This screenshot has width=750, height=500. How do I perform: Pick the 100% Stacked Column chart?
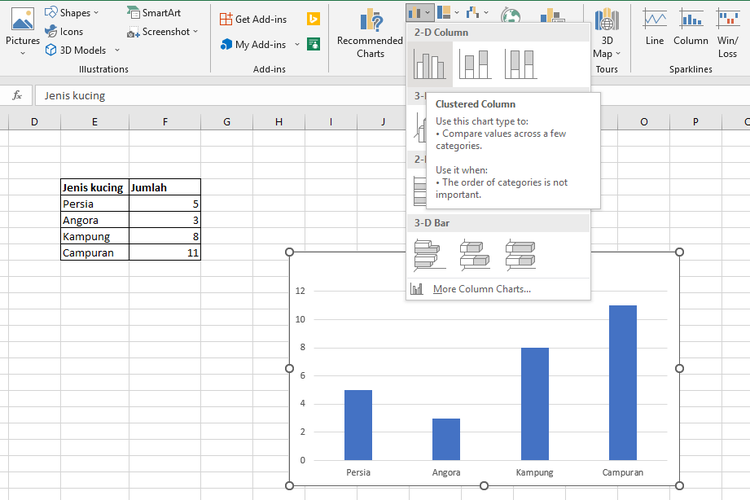tap(520, 65)
